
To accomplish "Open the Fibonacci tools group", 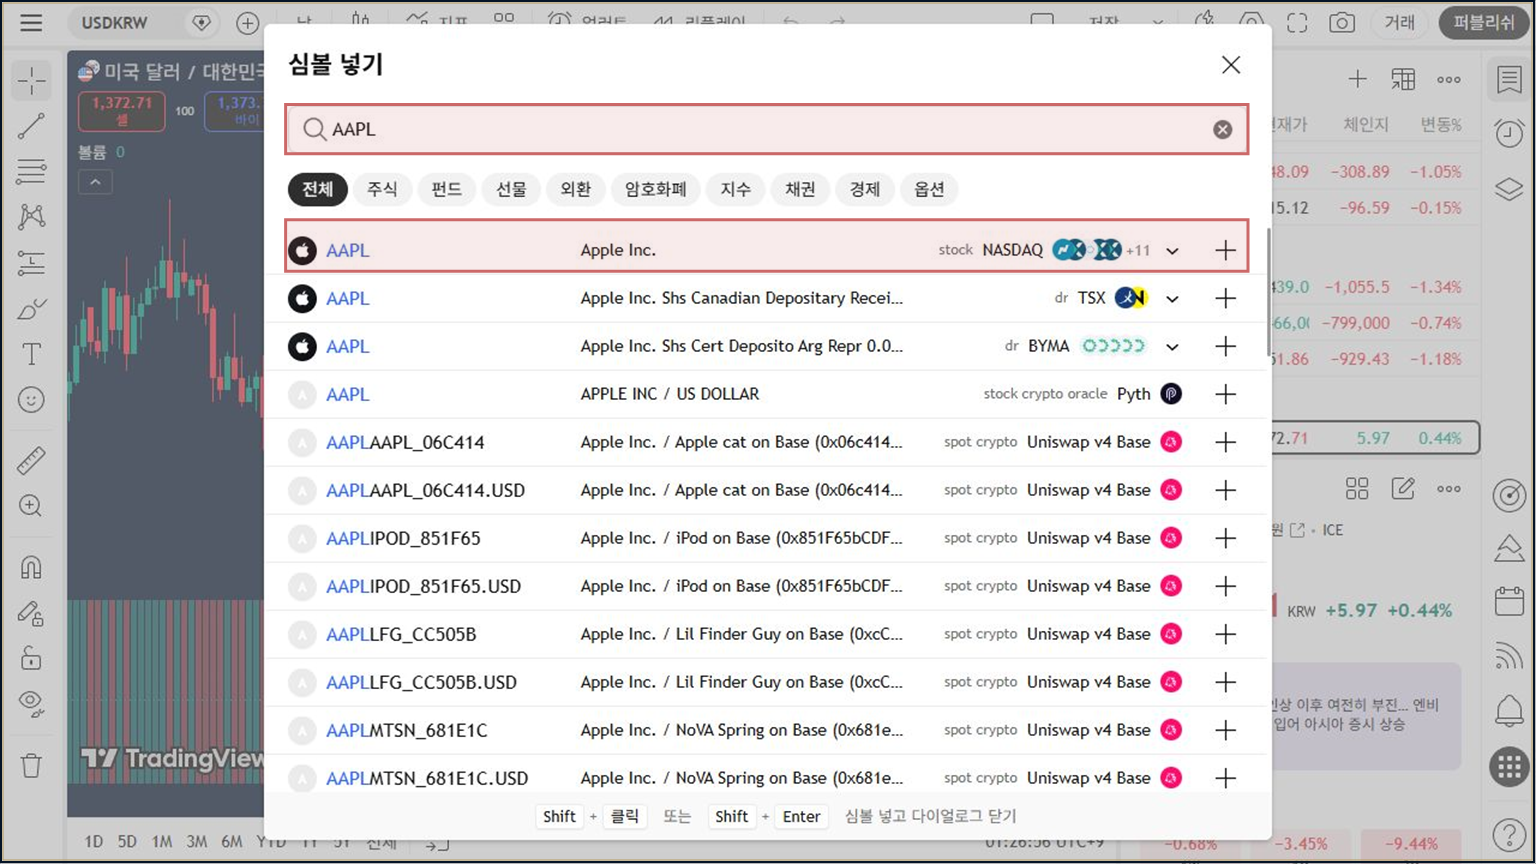I will point(31,171).
